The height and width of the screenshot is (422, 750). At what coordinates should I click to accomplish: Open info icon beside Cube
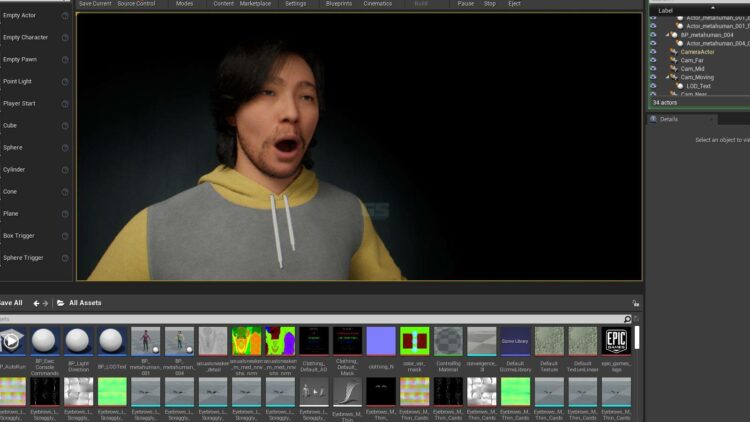pos(65,126)
